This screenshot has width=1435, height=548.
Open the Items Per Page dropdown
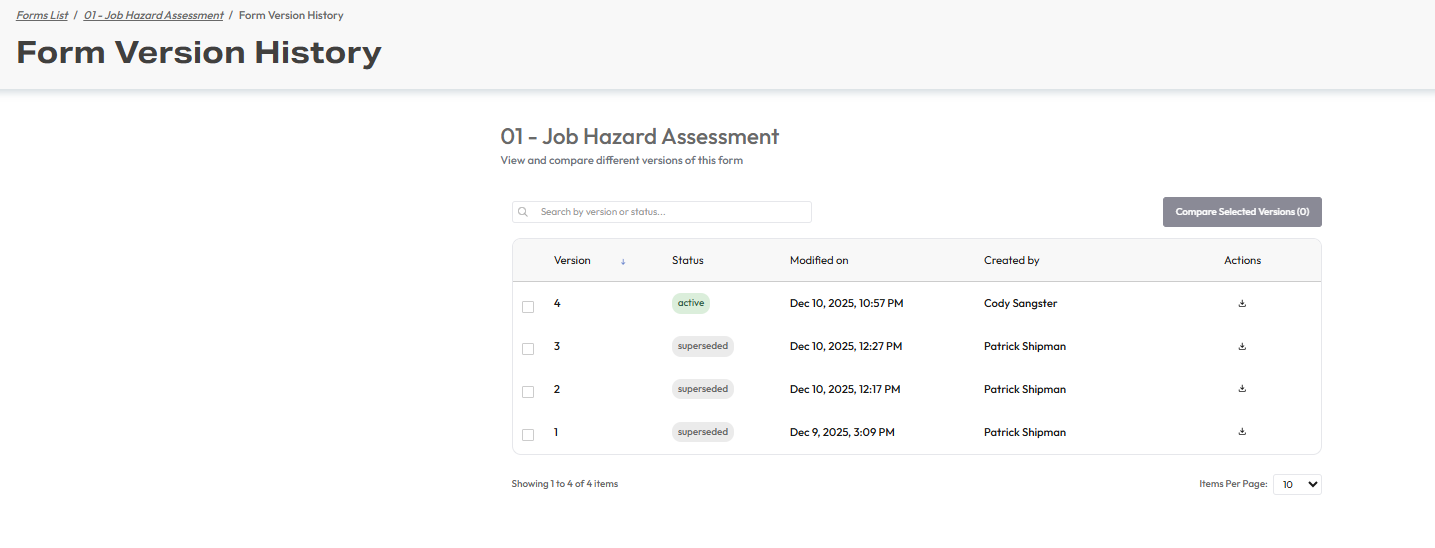[x=1297, y=484]
